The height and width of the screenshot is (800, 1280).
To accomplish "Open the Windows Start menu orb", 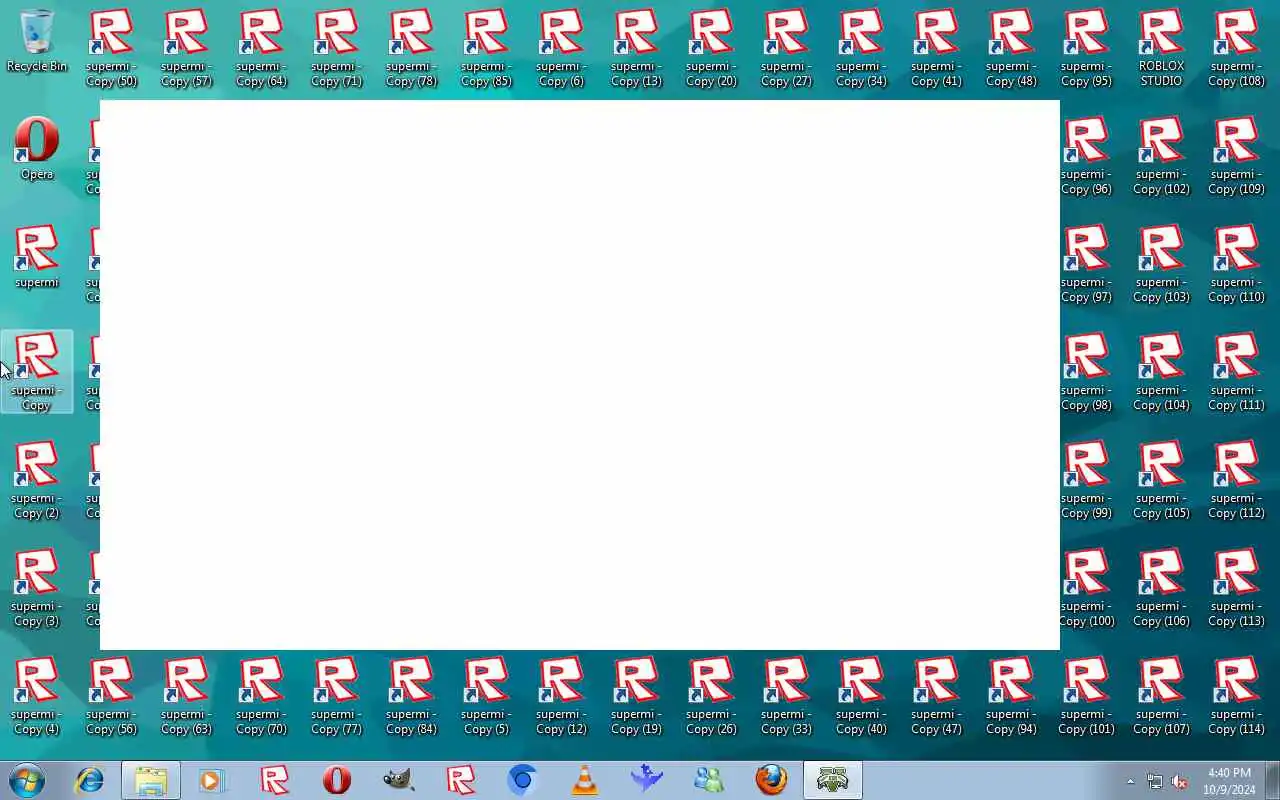I will (x=26, y=780).
